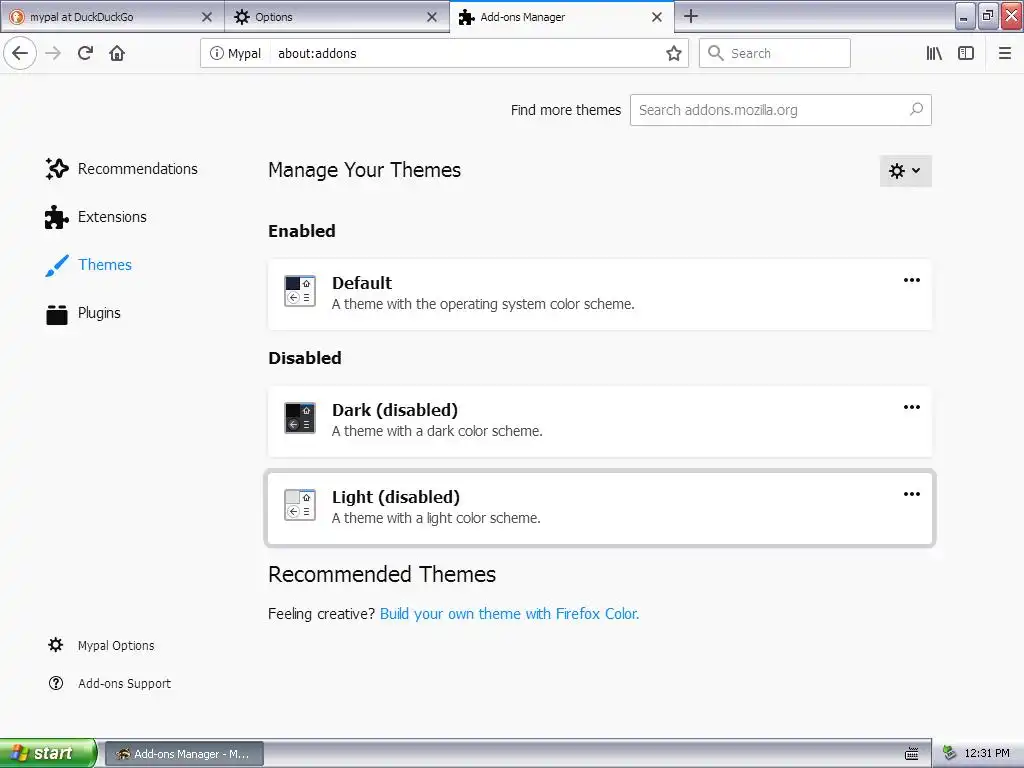Image resolution: width=1024 pixels, height=768 pixels.
Task: Reload the current page
Action: 85,53
